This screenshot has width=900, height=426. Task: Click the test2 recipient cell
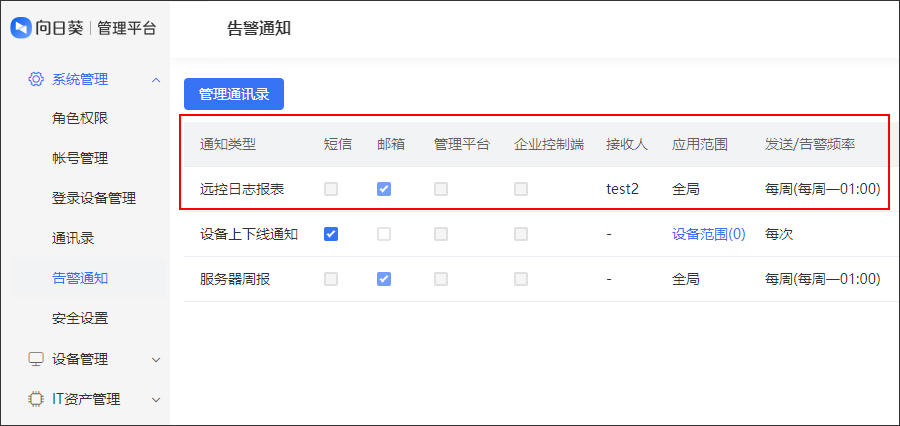[622, 189]
